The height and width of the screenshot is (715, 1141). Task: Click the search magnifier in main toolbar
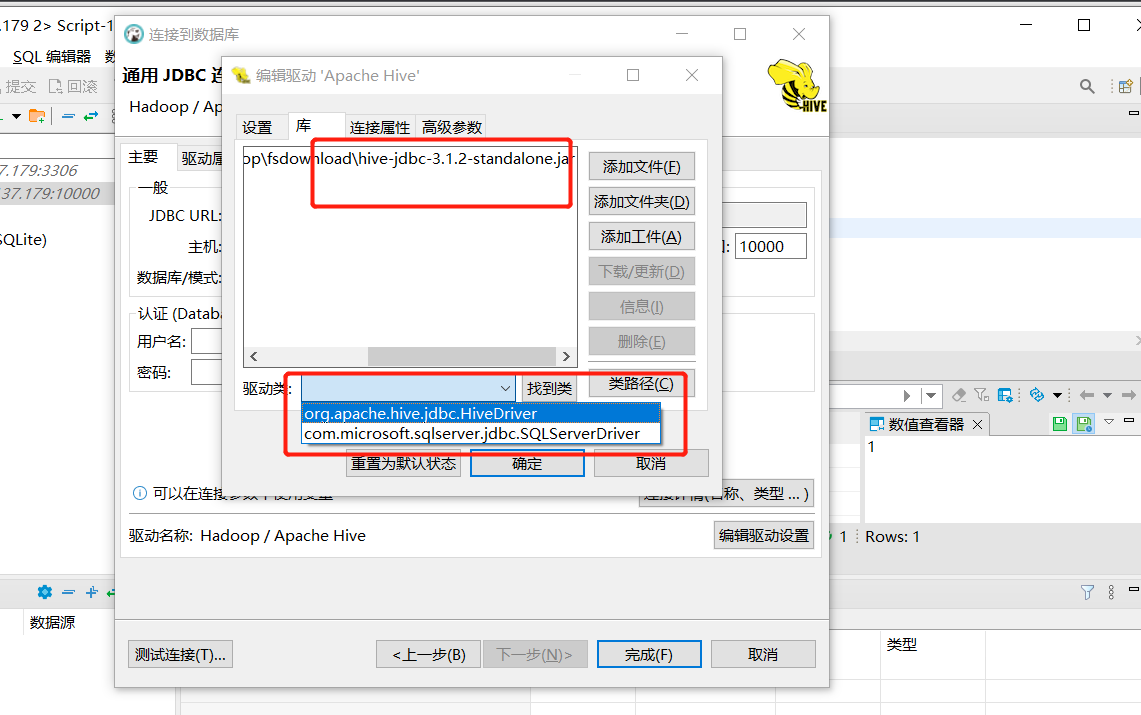click(x=1087, y=87)
